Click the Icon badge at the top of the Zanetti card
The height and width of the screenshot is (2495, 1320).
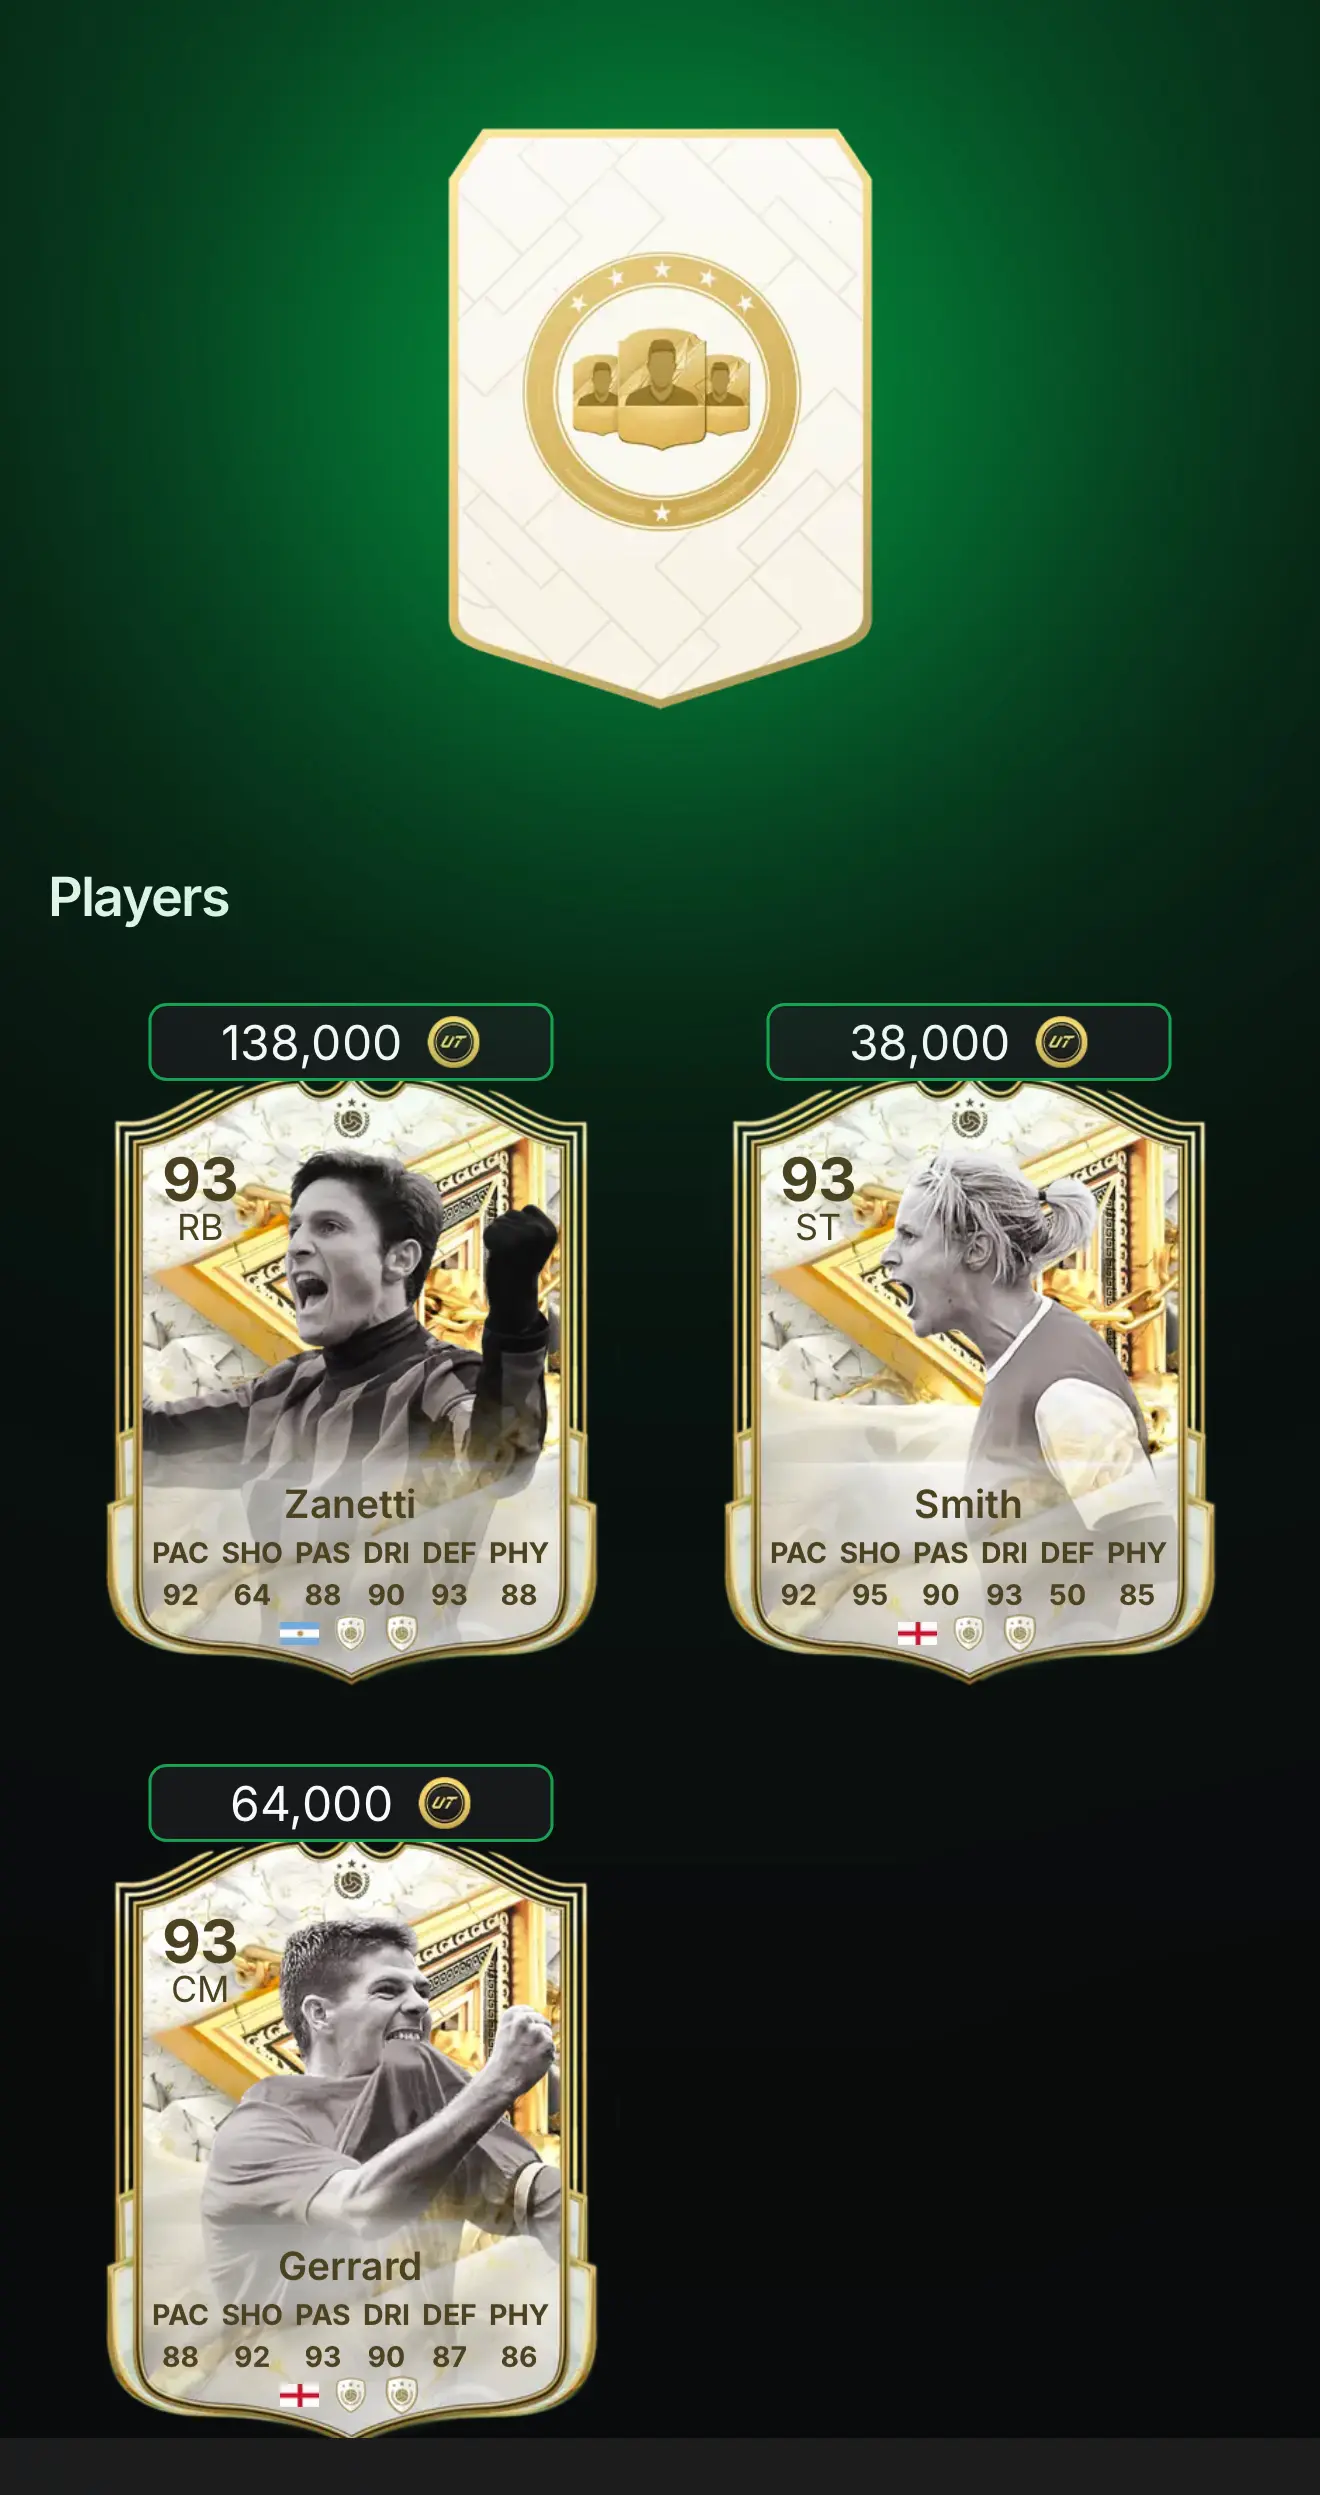pos(351,1118)
